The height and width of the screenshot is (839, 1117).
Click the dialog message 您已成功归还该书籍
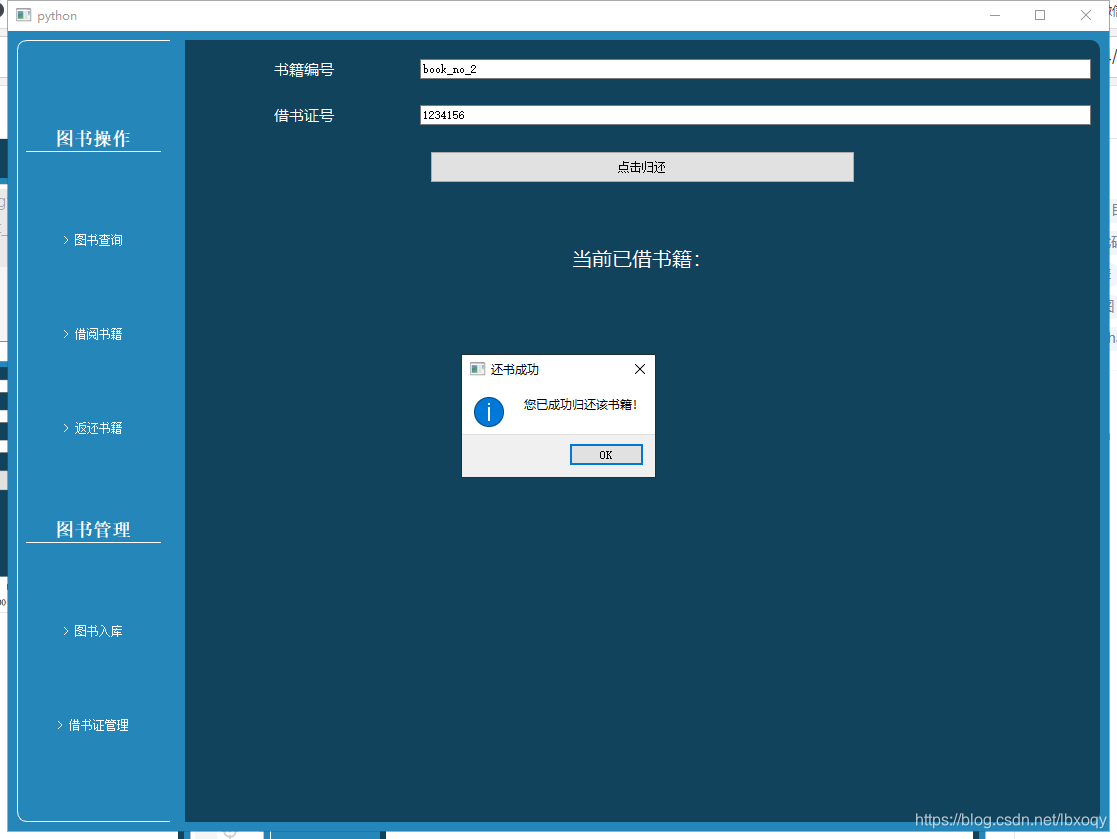click(x=580, y=405)
